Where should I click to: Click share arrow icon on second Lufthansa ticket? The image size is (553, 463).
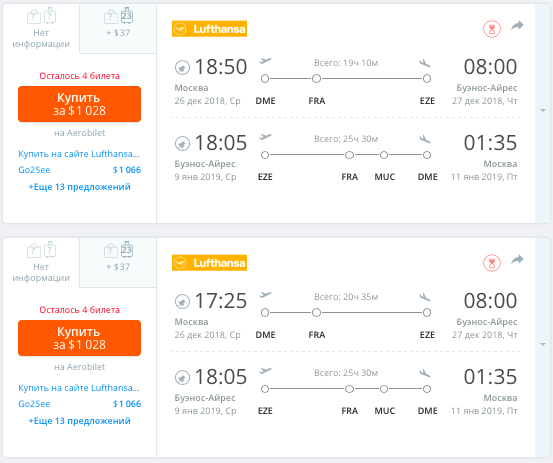(517, 260)
